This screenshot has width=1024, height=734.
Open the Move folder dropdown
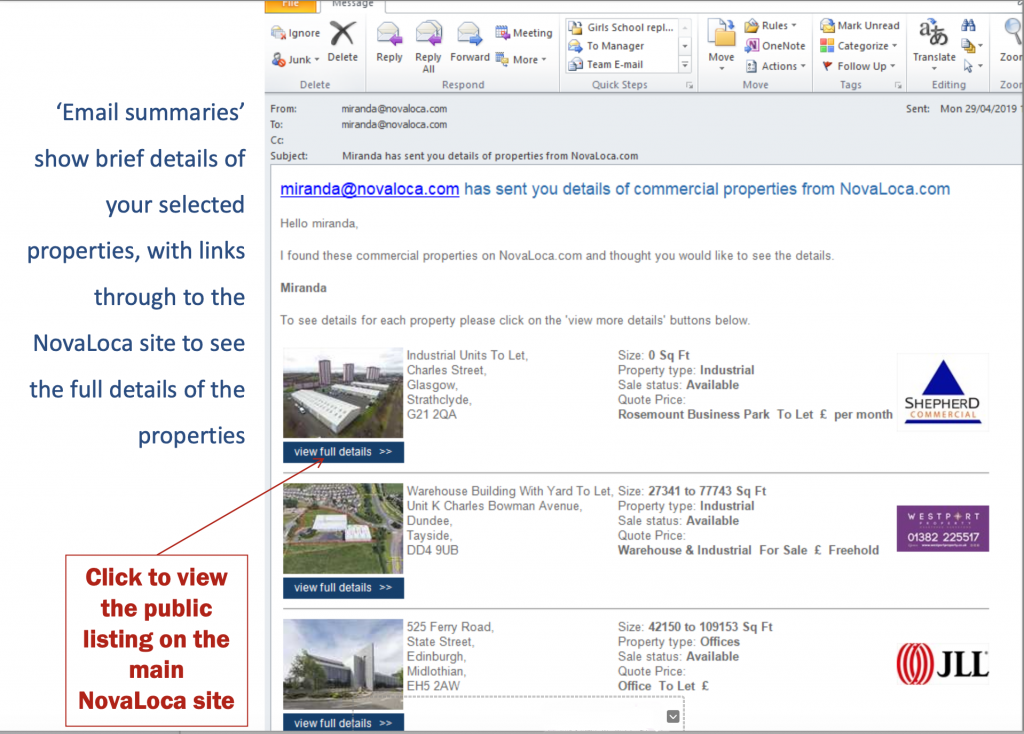click(721, 68)
